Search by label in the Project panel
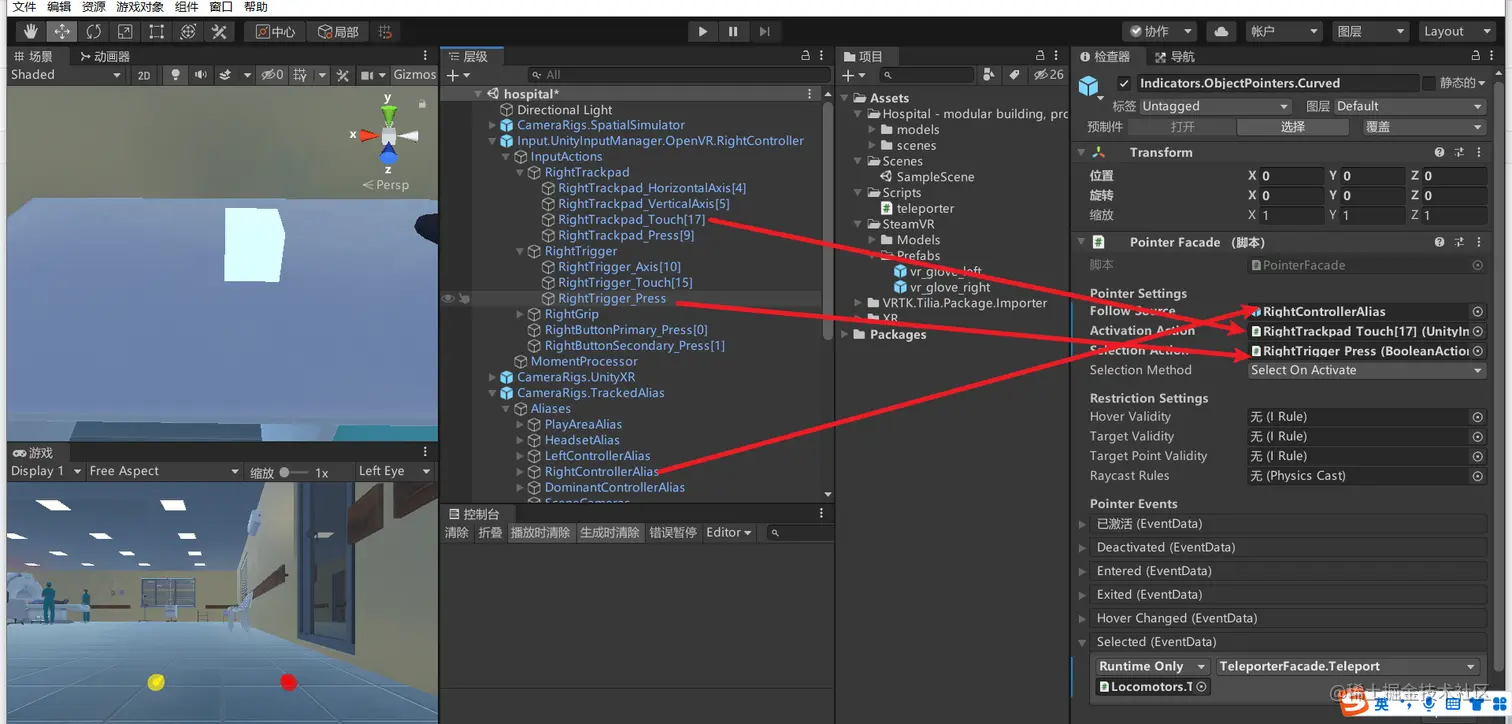This screenshot has width=1512, height=724. [1014, 75]
